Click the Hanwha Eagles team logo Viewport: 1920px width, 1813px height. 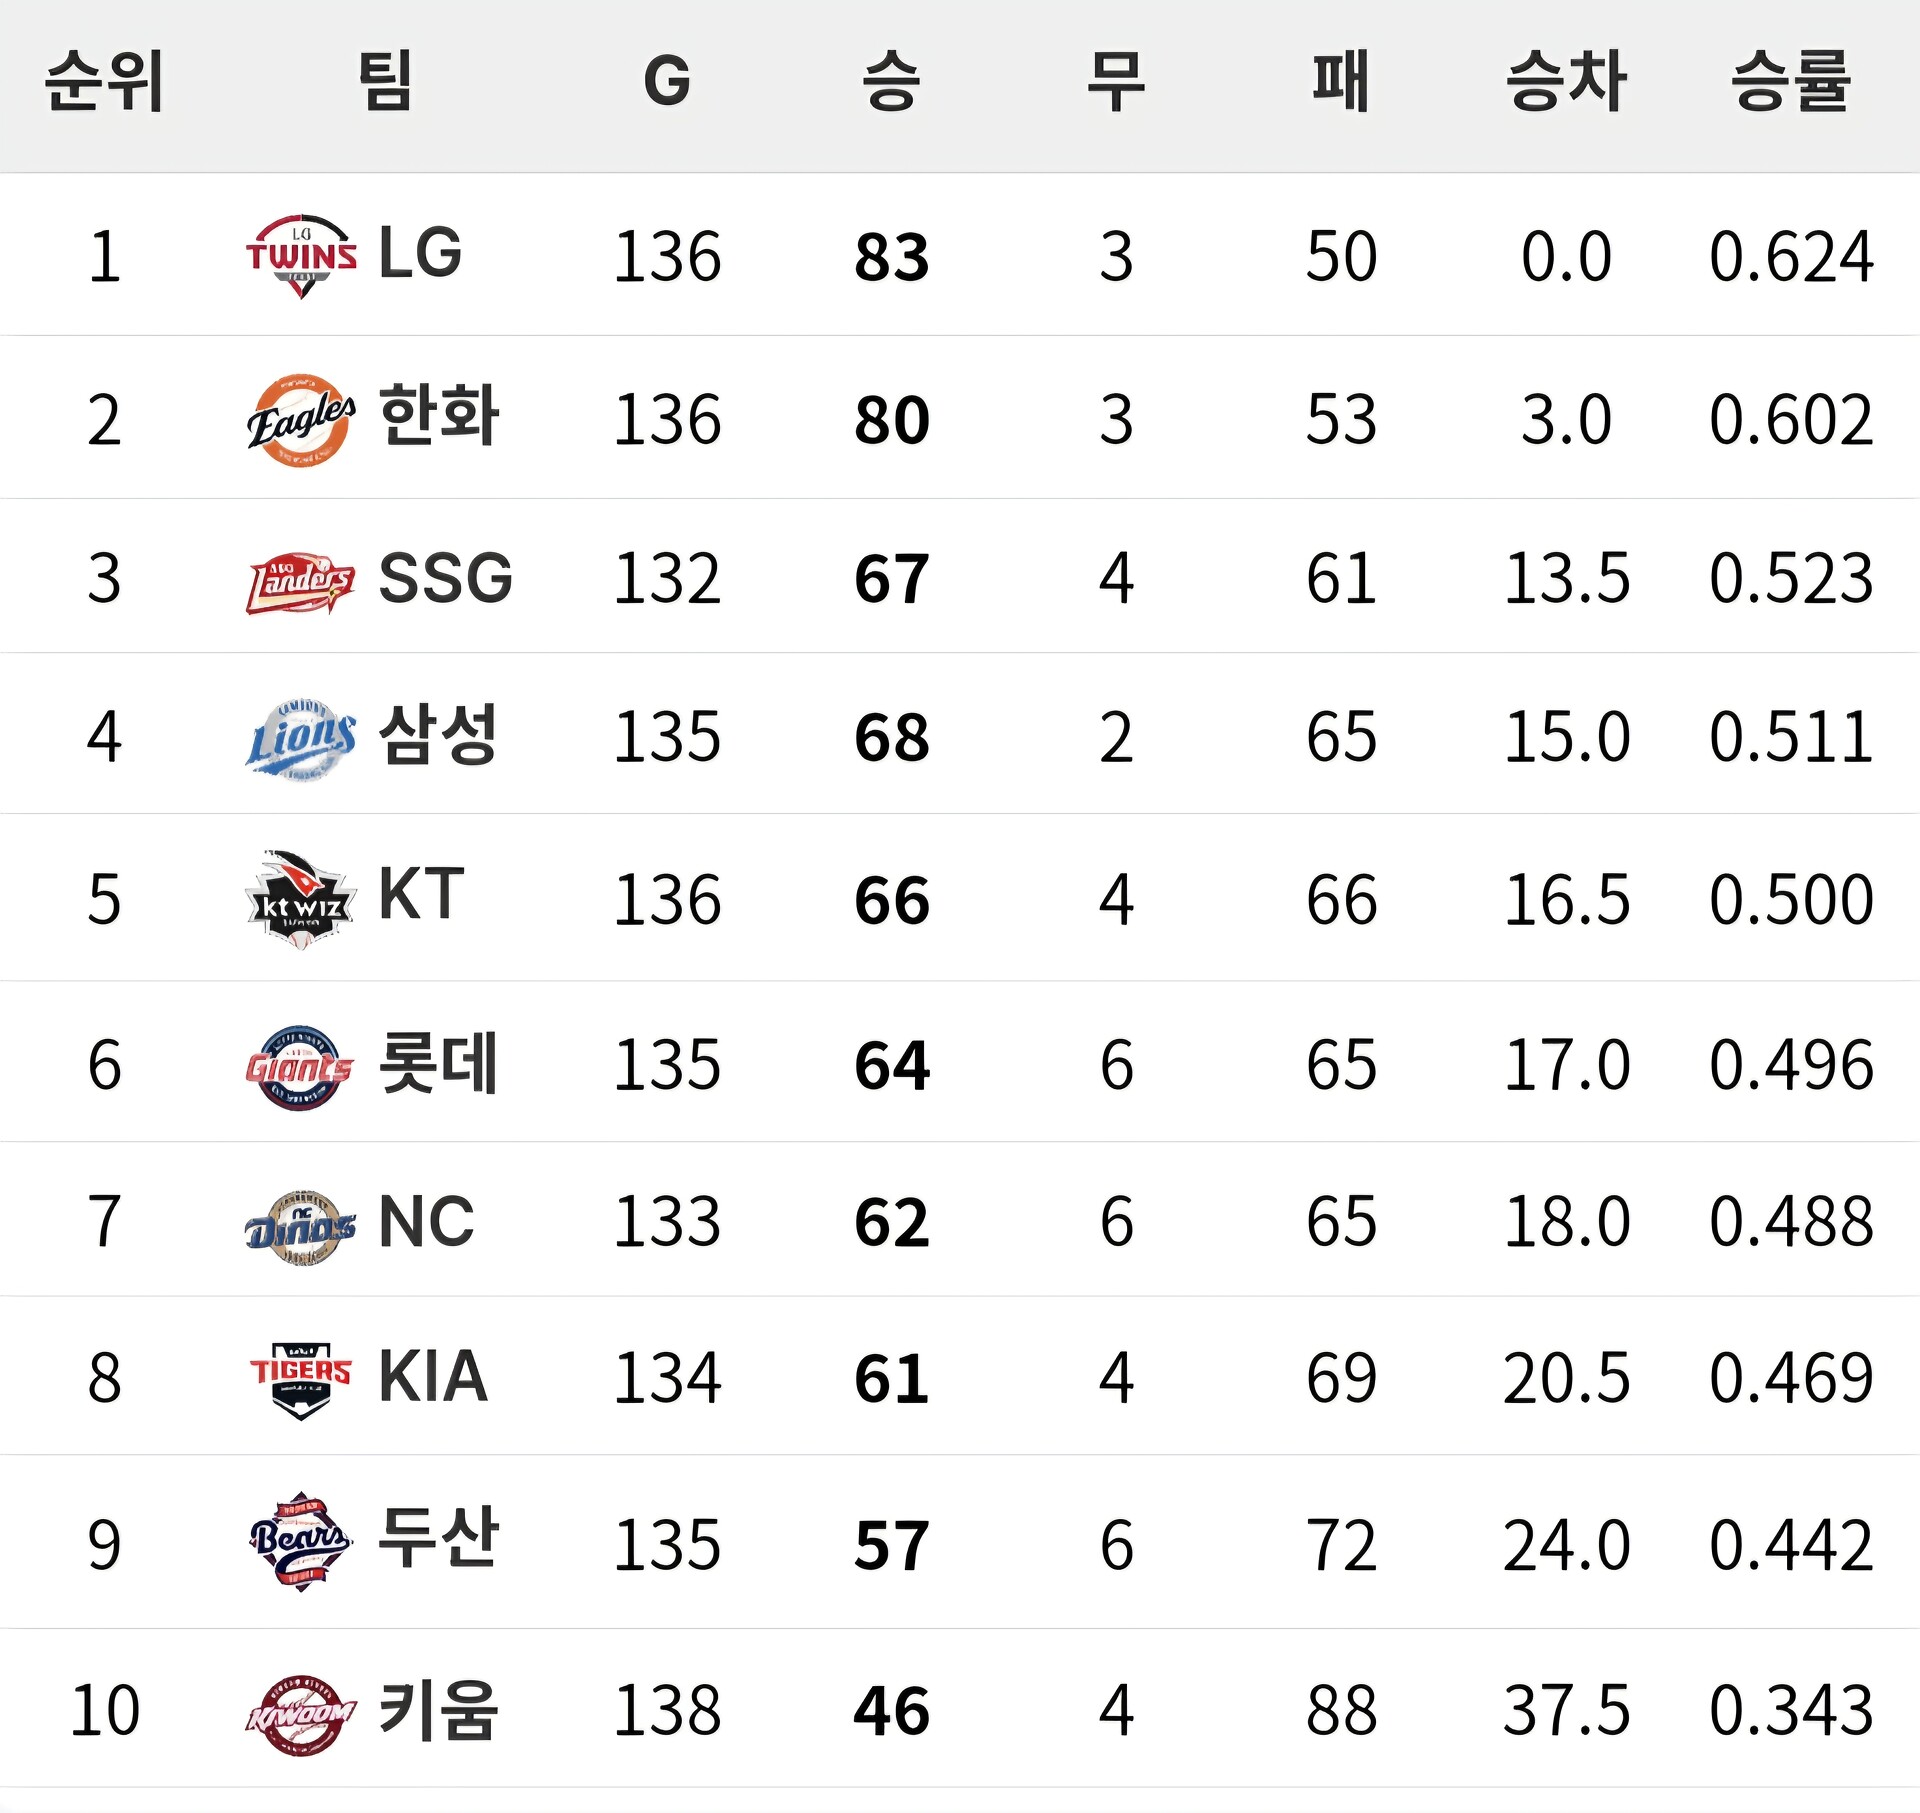coord(300,420)
